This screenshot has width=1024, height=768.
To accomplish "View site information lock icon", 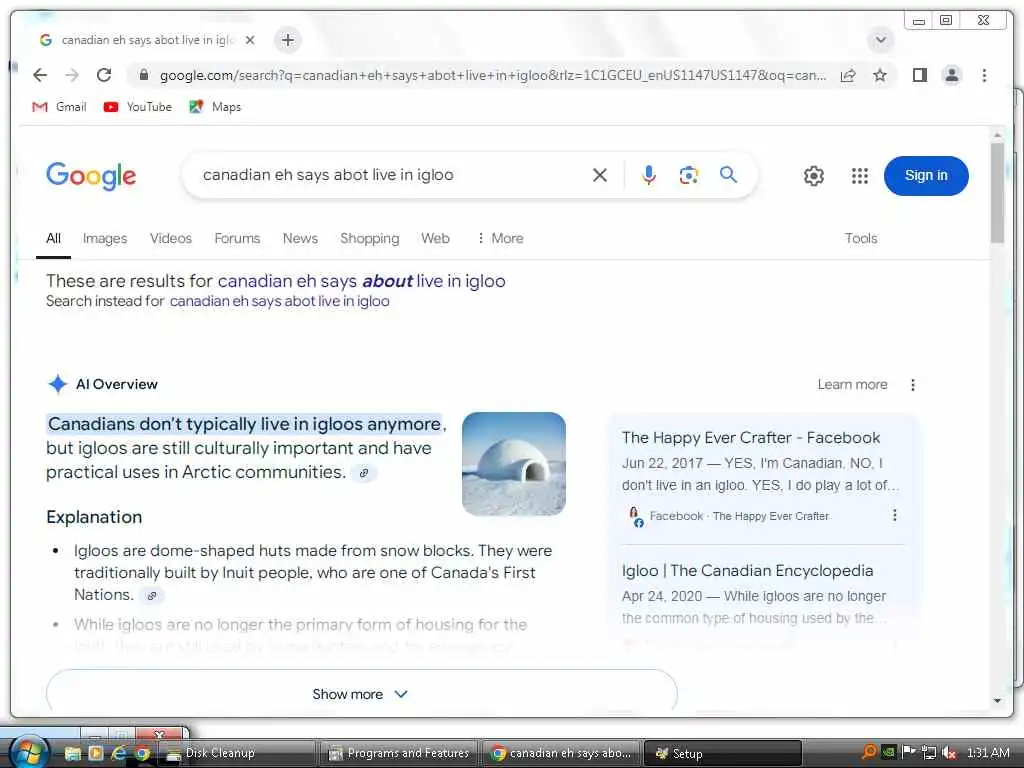I will coord(144,75).
